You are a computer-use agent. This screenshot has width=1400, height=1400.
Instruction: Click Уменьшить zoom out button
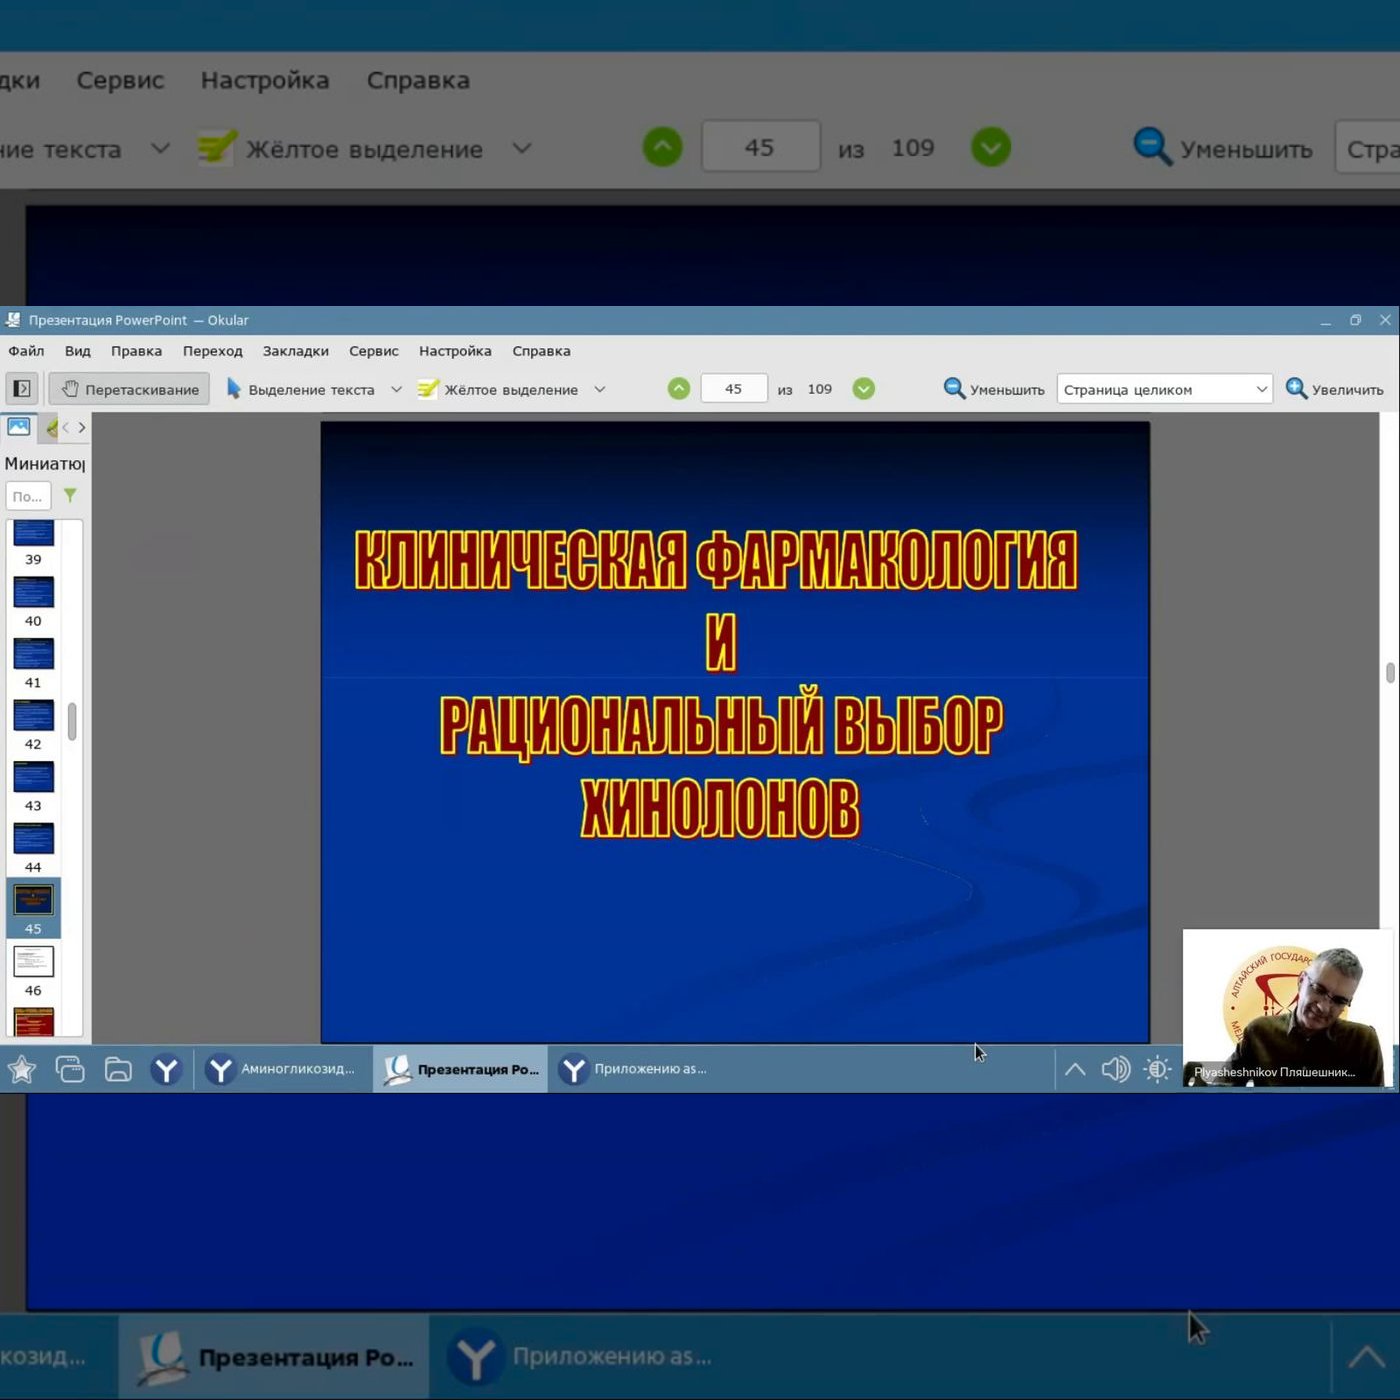[994, 389]
